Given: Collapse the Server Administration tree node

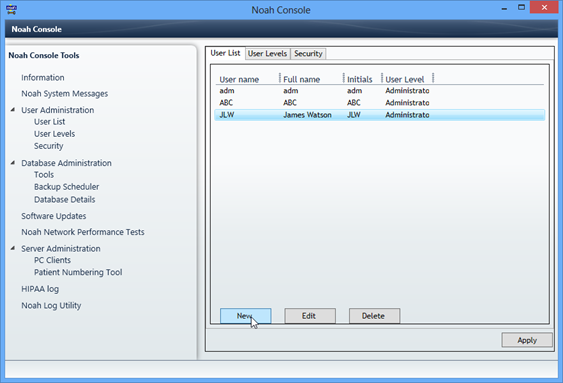Looking at the screenshot, I should tap(13, 248).
